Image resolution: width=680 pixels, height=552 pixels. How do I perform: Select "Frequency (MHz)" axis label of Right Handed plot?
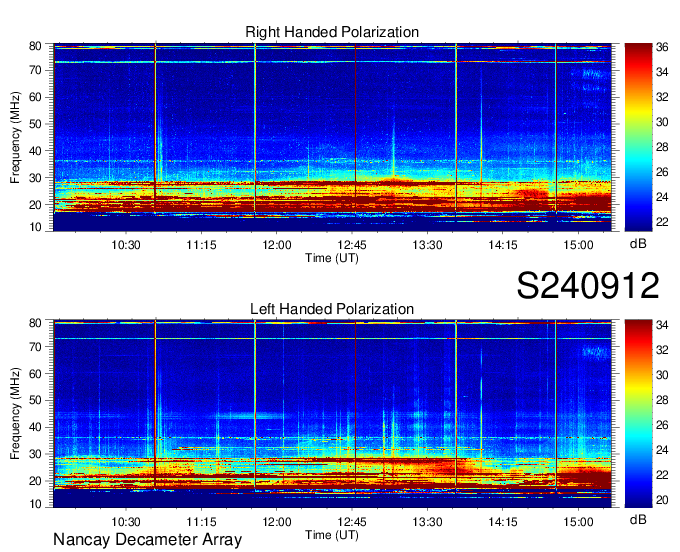(x=15, y=137)
